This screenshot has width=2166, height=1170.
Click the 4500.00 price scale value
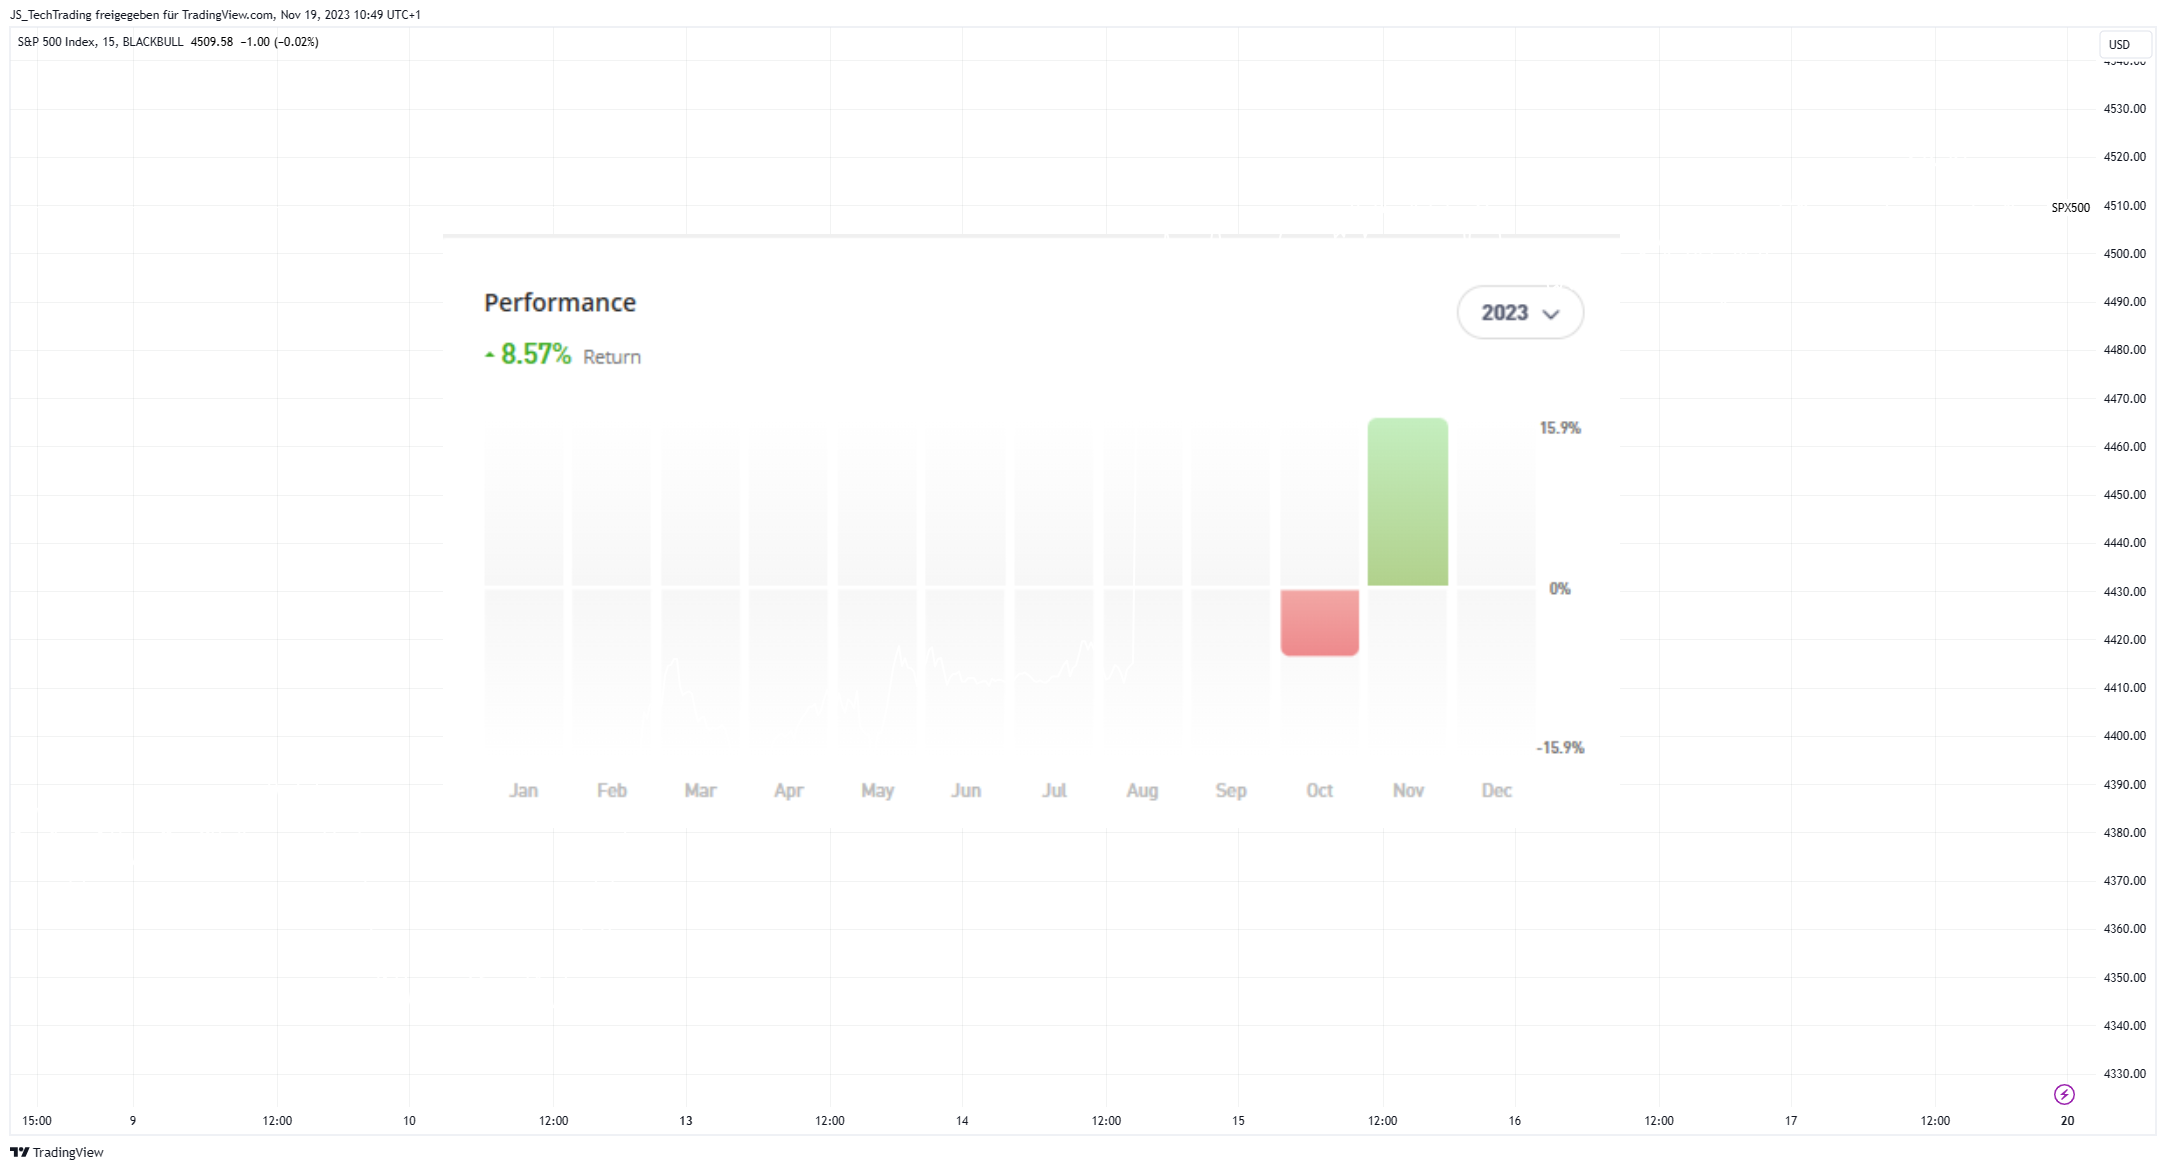pos(2124,254)
